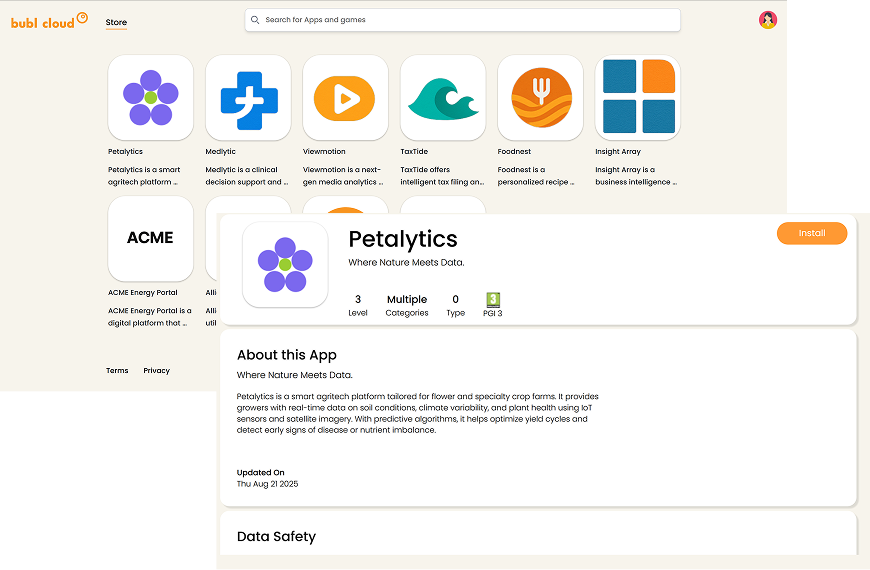Click the Foodnest fork icon

coord(540,97)
